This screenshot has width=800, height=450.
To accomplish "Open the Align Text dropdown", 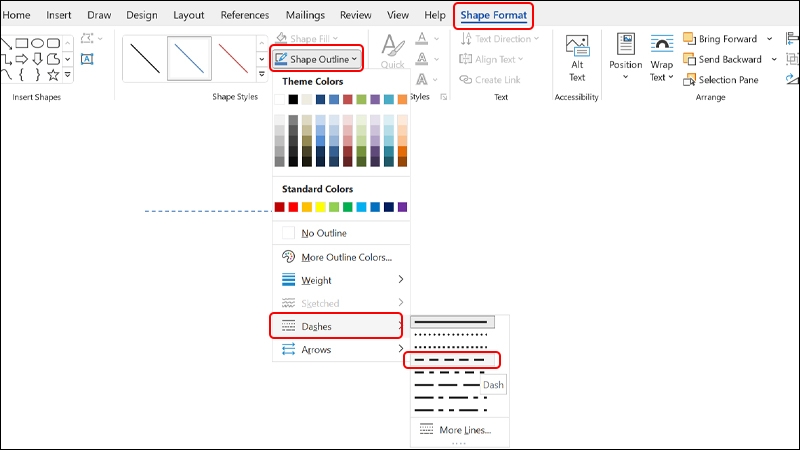I will [491, 59].
